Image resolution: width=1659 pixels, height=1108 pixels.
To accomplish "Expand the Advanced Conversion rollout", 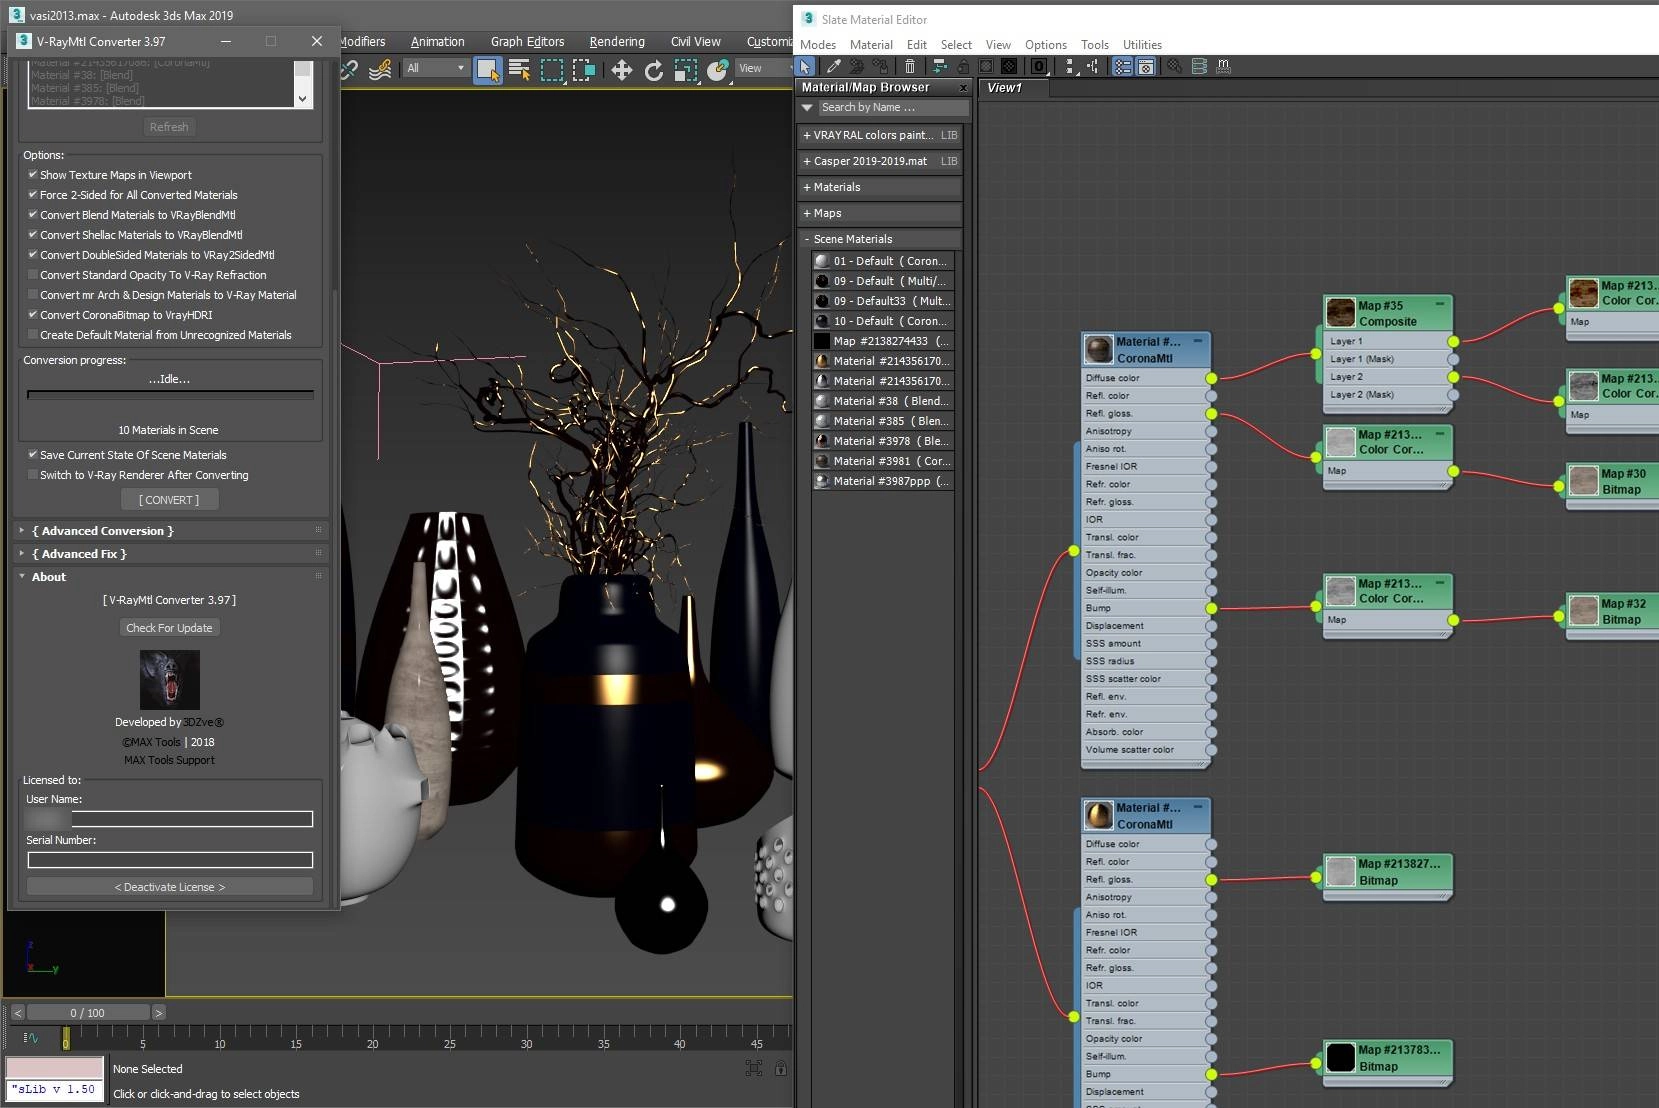I will pos(170,531).
